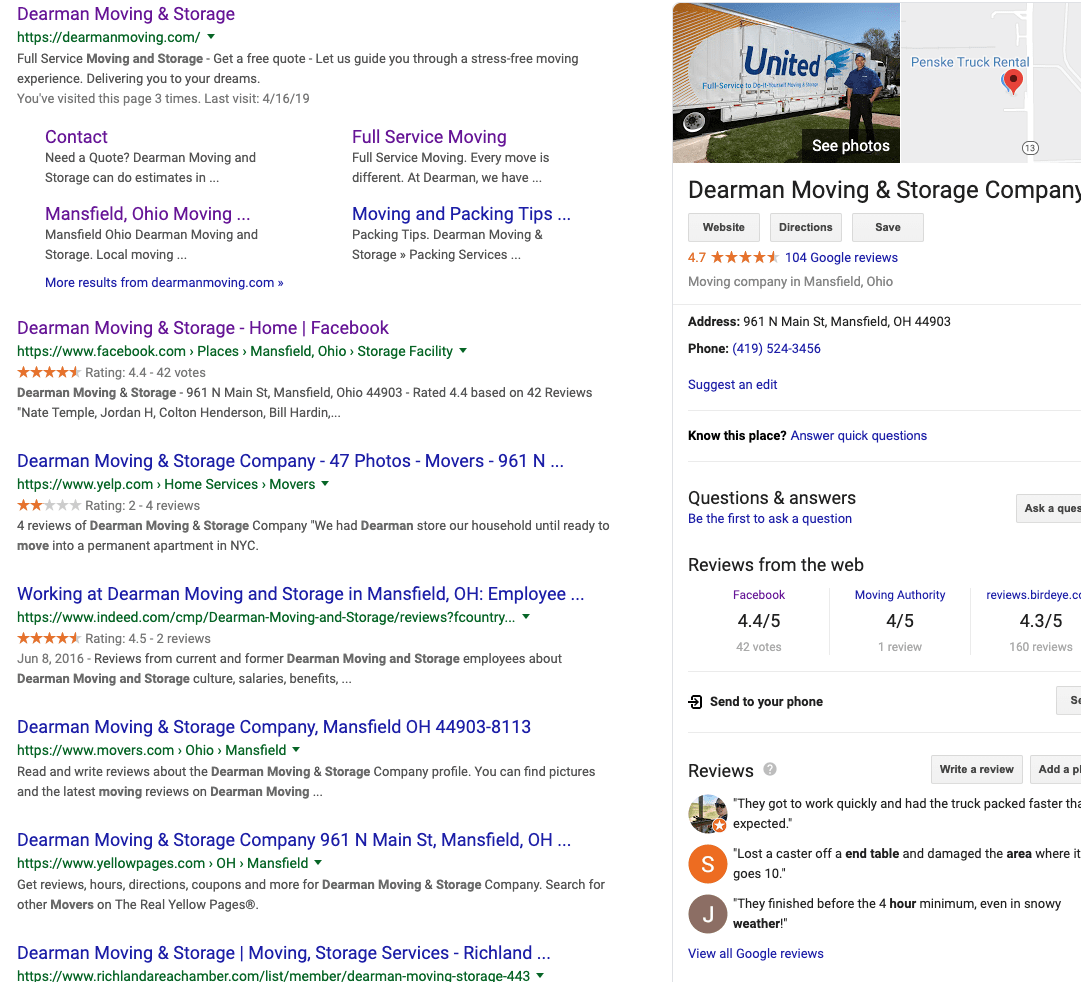Screen dimensions: 1081x982
Task: Expand dropdown arrow beside yellowpages.com URL
Action: tap(318, 862)
